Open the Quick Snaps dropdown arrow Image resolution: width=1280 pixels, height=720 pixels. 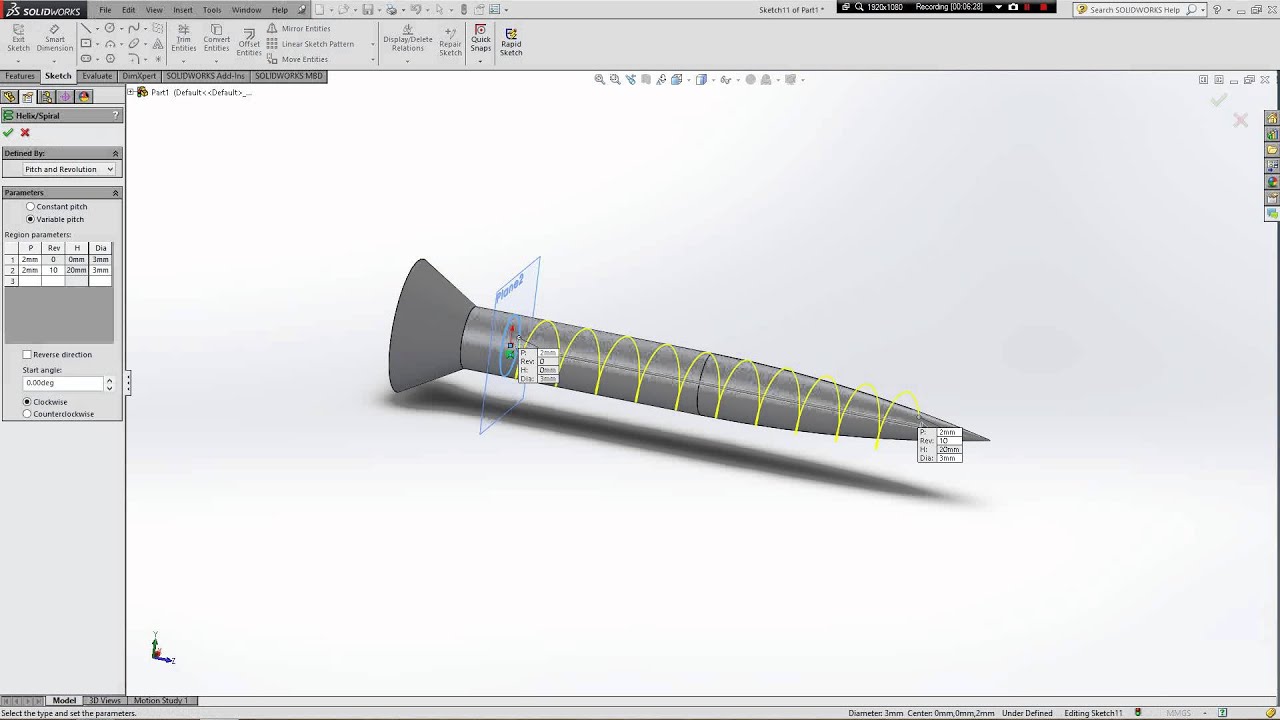click(x=481, y=60)
